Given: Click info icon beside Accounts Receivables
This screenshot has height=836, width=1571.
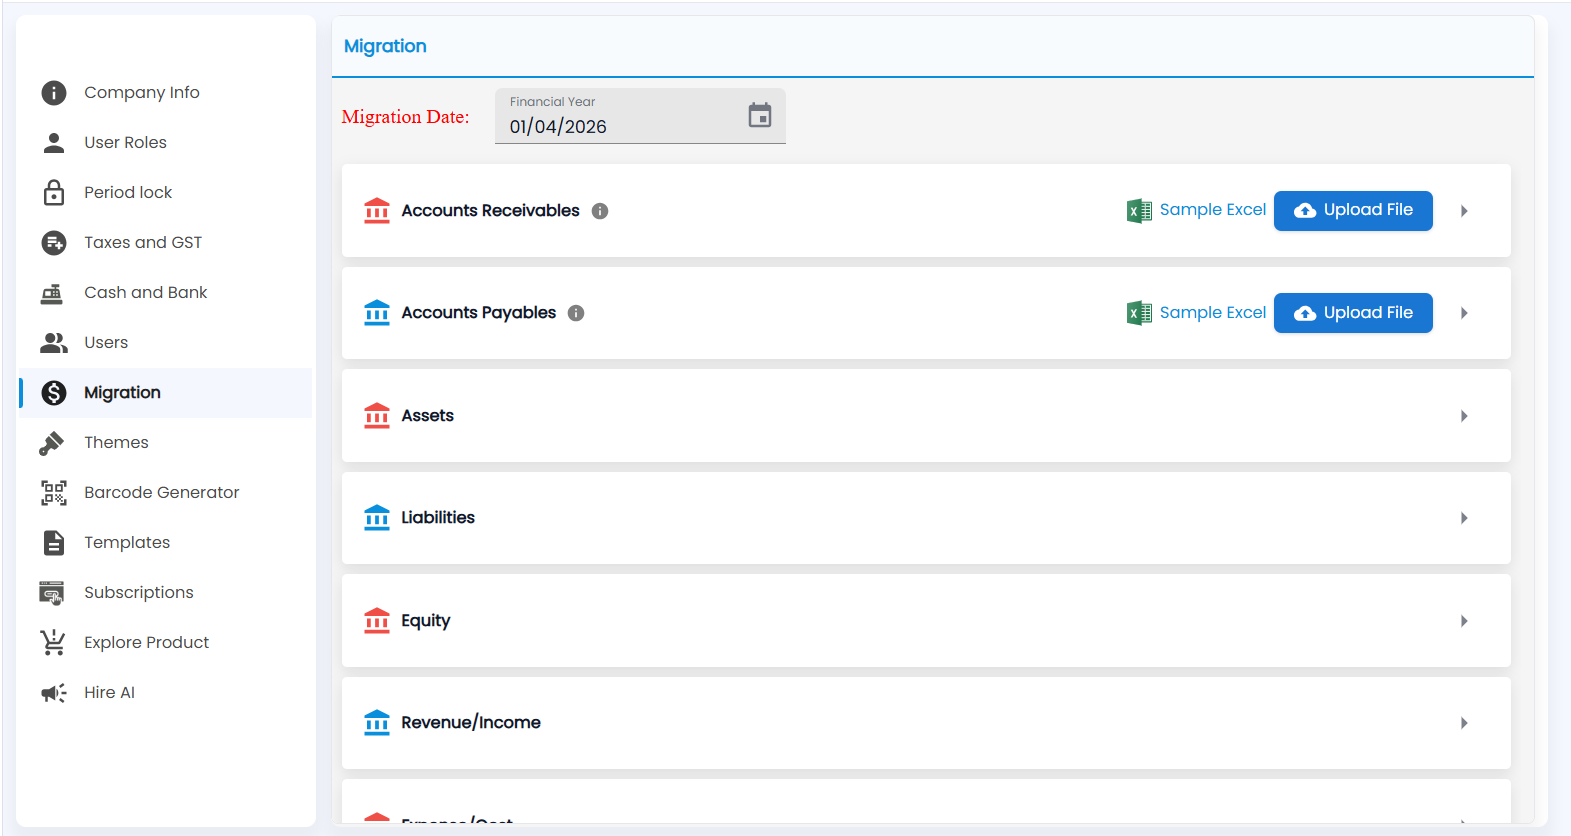Looking at the screenshot, I should pos(600,211).
